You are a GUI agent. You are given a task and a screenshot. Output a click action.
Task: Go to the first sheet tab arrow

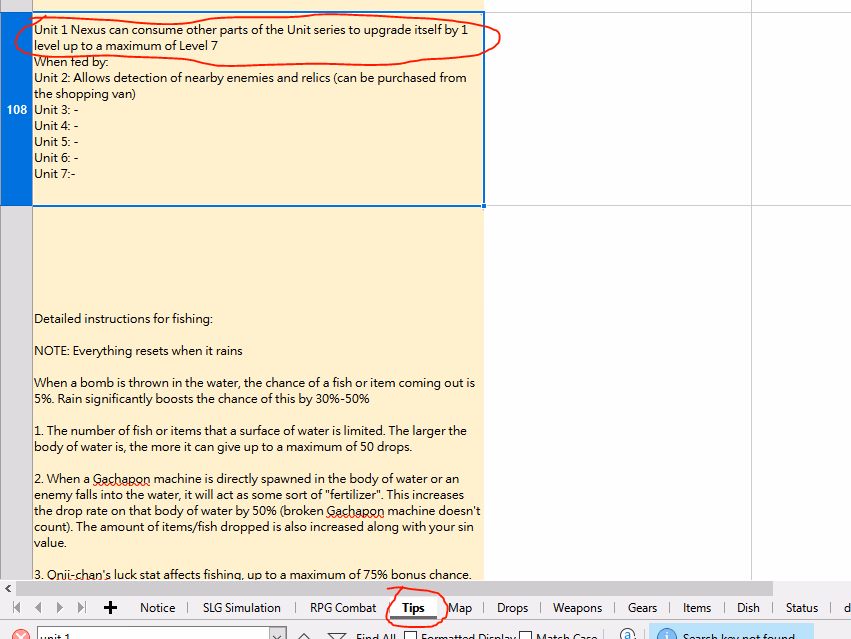coord(16,607)
